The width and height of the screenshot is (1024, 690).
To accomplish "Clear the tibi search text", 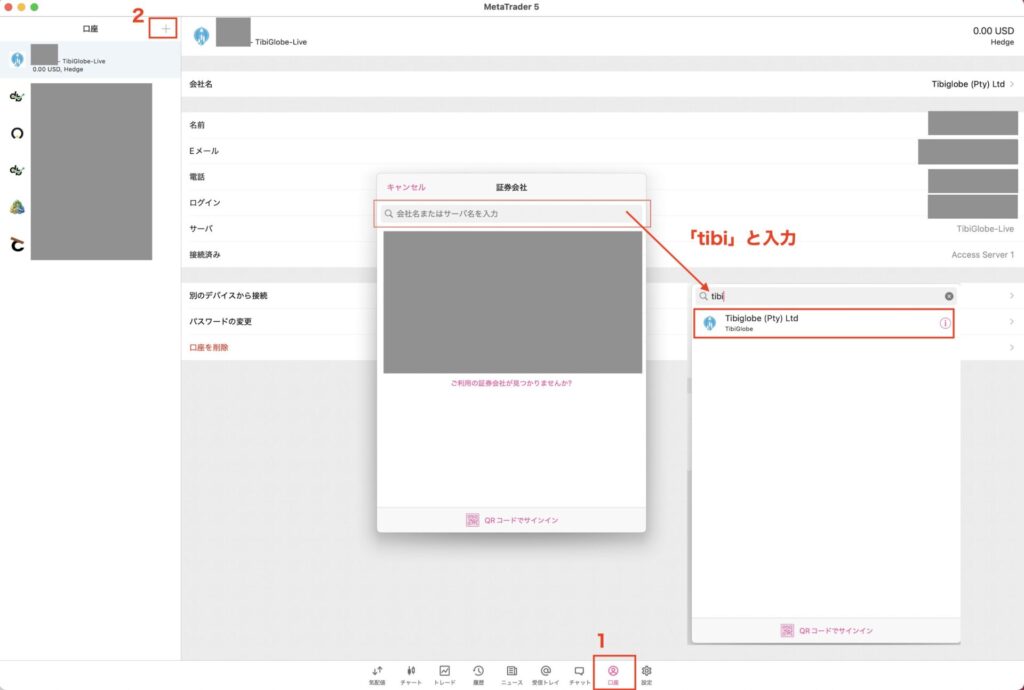I will coord(949,296).
